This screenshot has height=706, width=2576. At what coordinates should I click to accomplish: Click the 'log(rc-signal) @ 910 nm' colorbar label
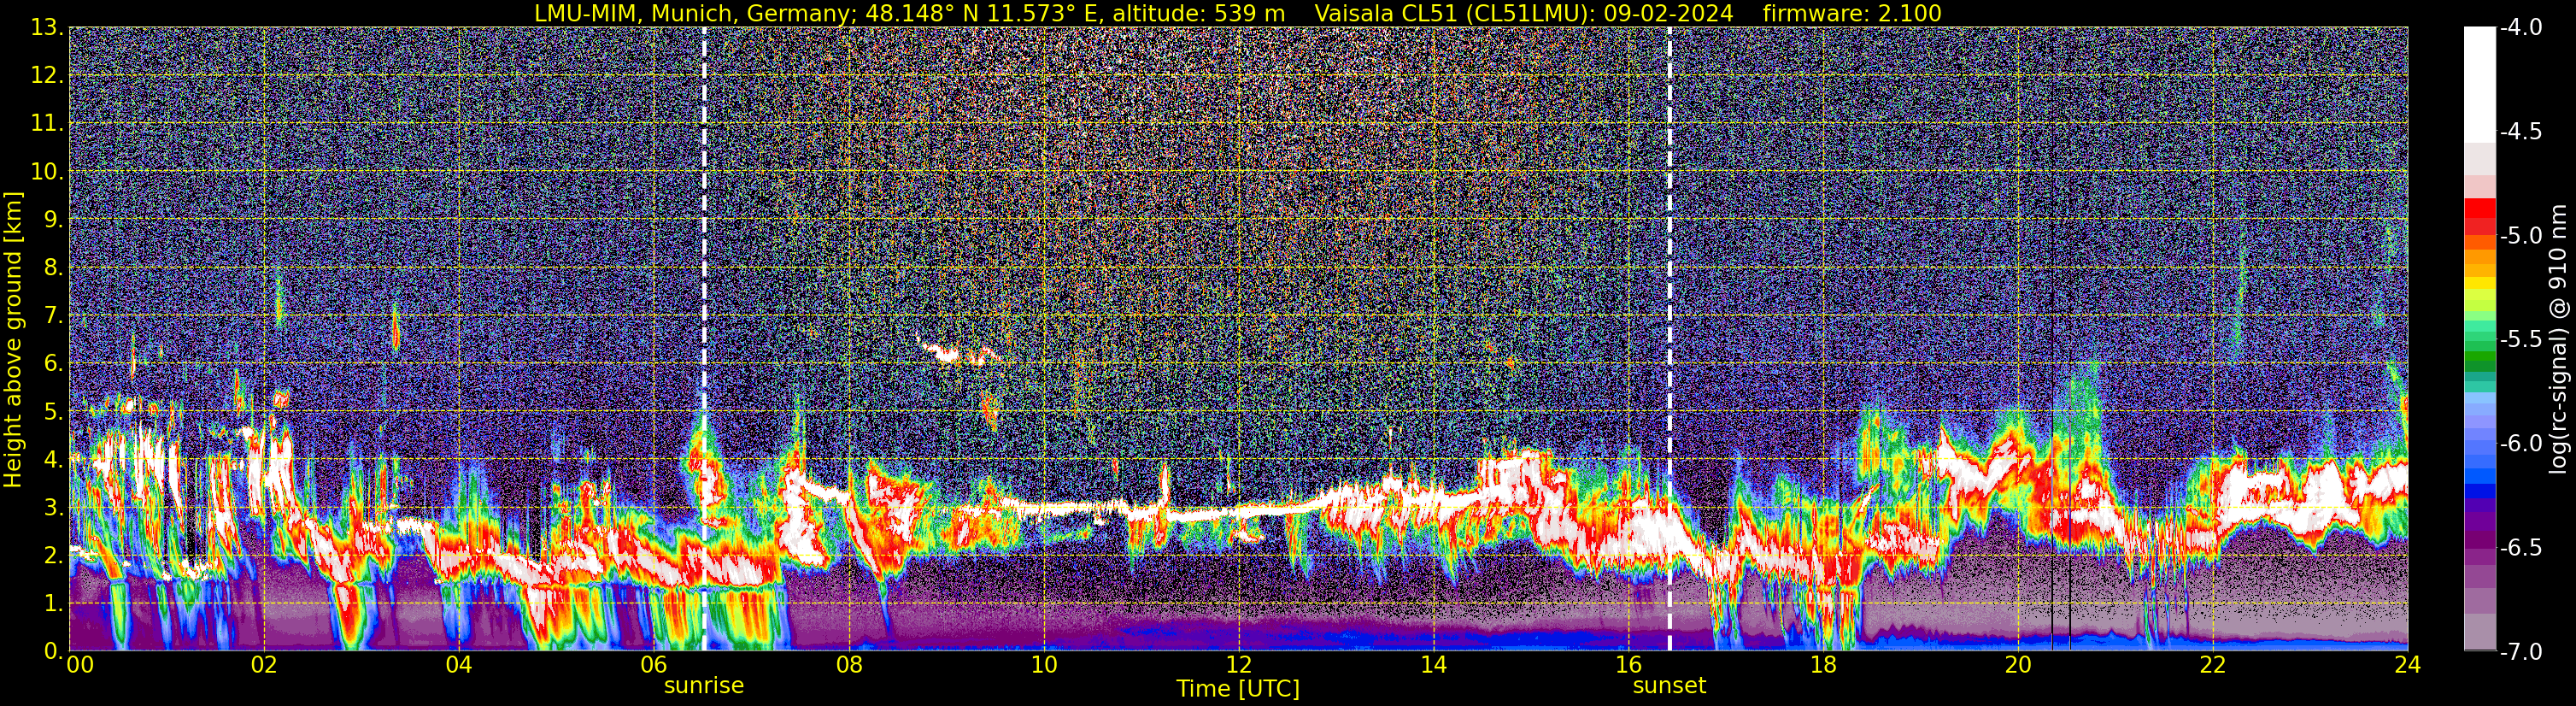tap(2559, 339)
